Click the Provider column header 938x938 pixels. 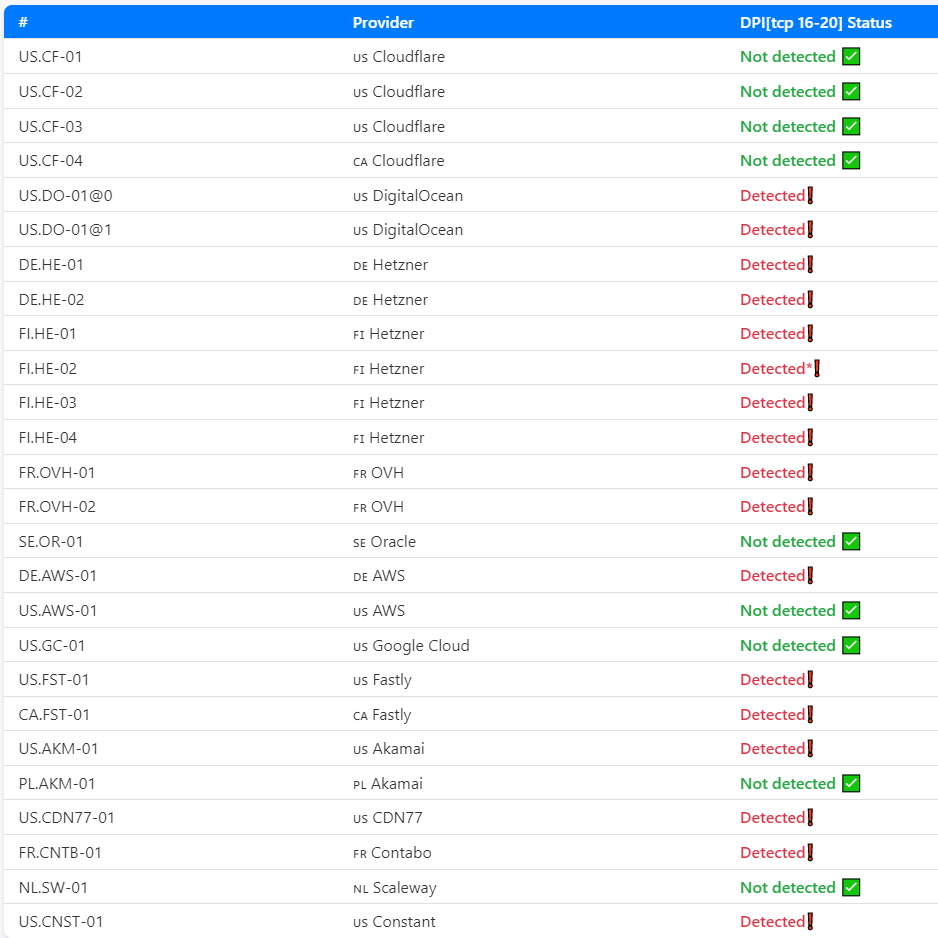coord(383,23)
